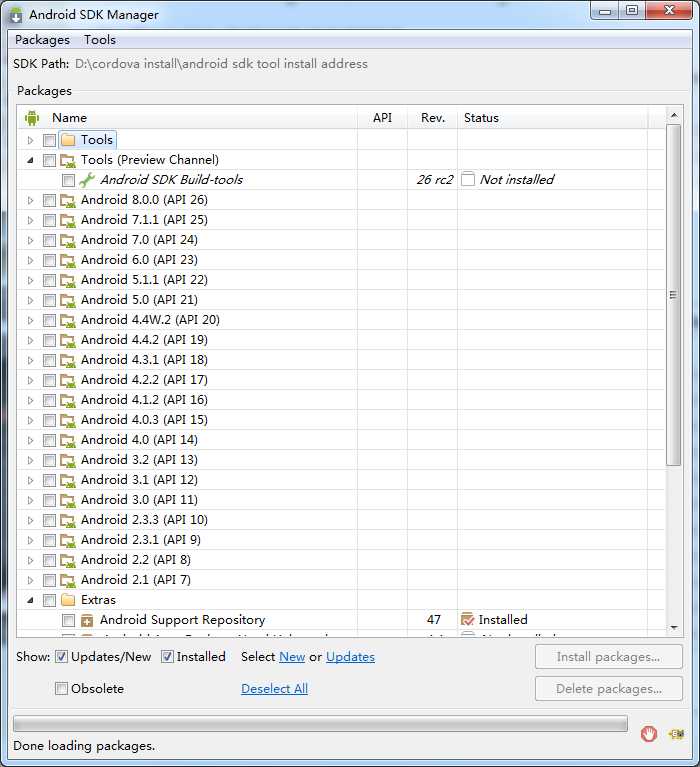Click the Updates selection link

tap(350, 656)
